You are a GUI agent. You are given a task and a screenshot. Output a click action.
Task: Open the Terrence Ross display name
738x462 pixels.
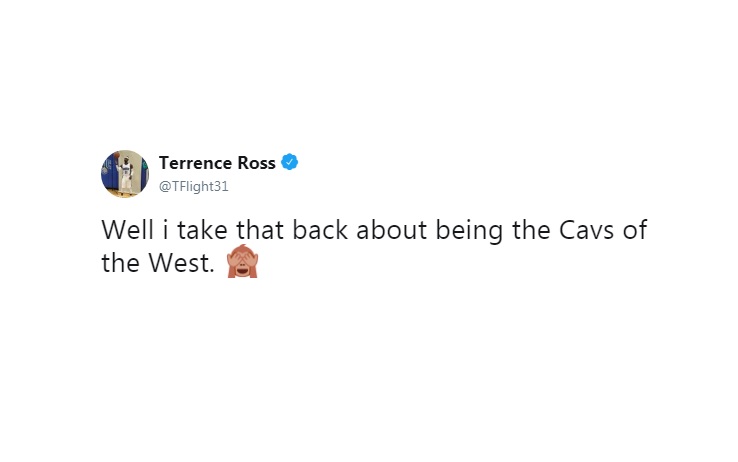(x=217, y=163)
